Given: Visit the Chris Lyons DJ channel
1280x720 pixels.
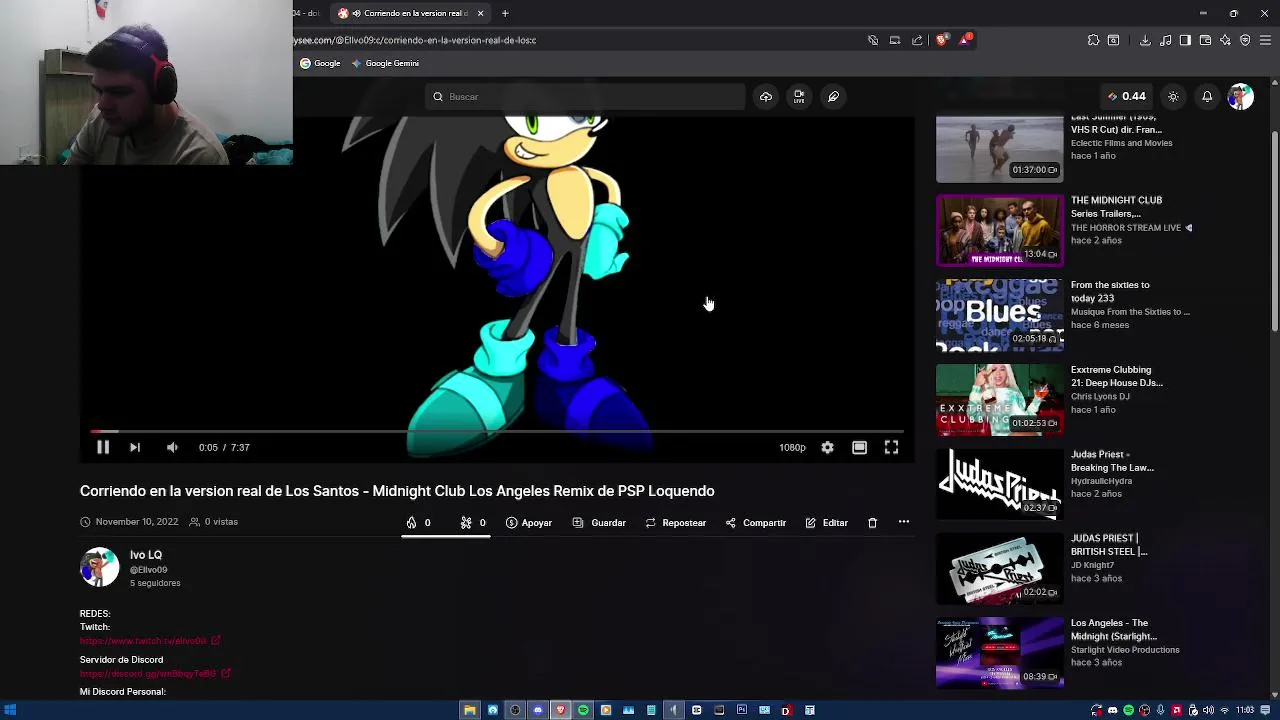Looking at the screenshot, I should 1100,396.
